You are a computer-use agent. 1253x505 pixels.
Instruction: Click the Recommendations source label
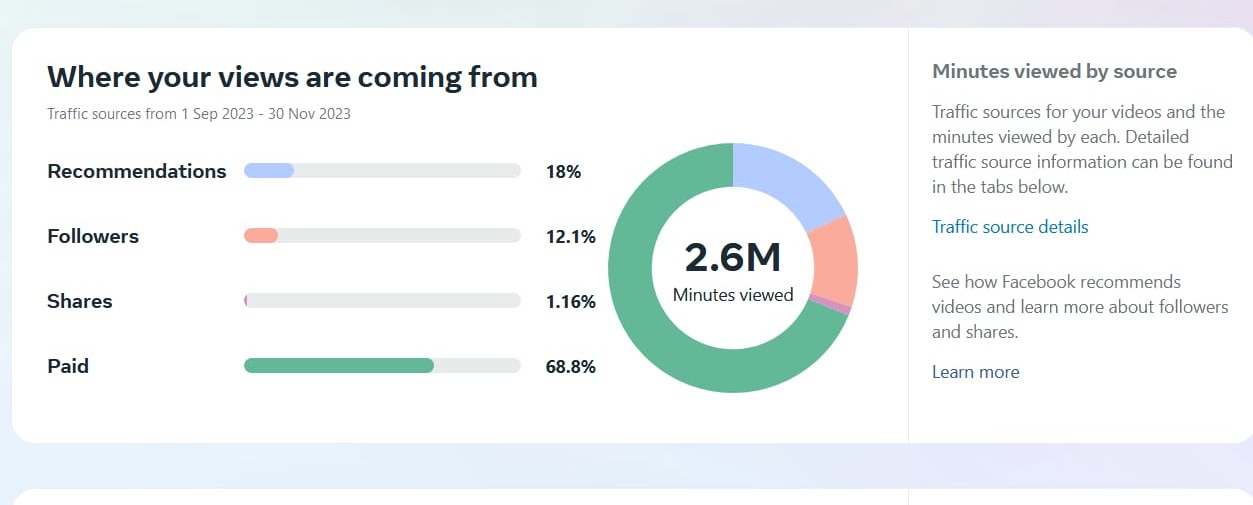point(137,171)
